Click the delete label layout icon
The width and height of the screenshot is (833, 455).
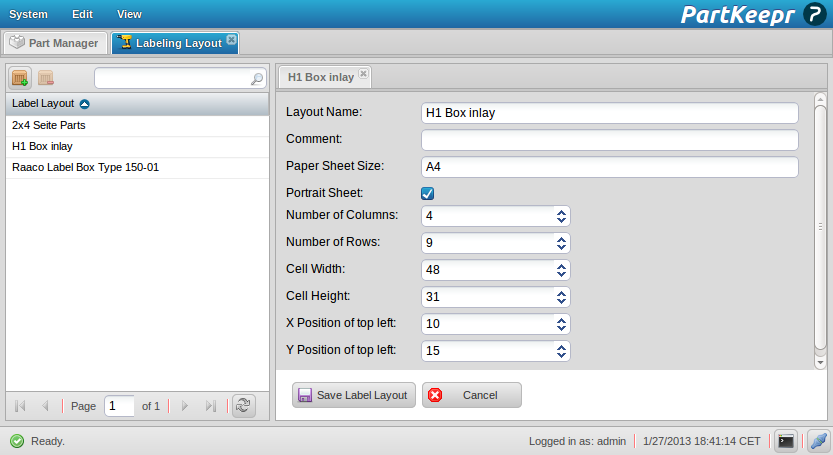(46, 78)
